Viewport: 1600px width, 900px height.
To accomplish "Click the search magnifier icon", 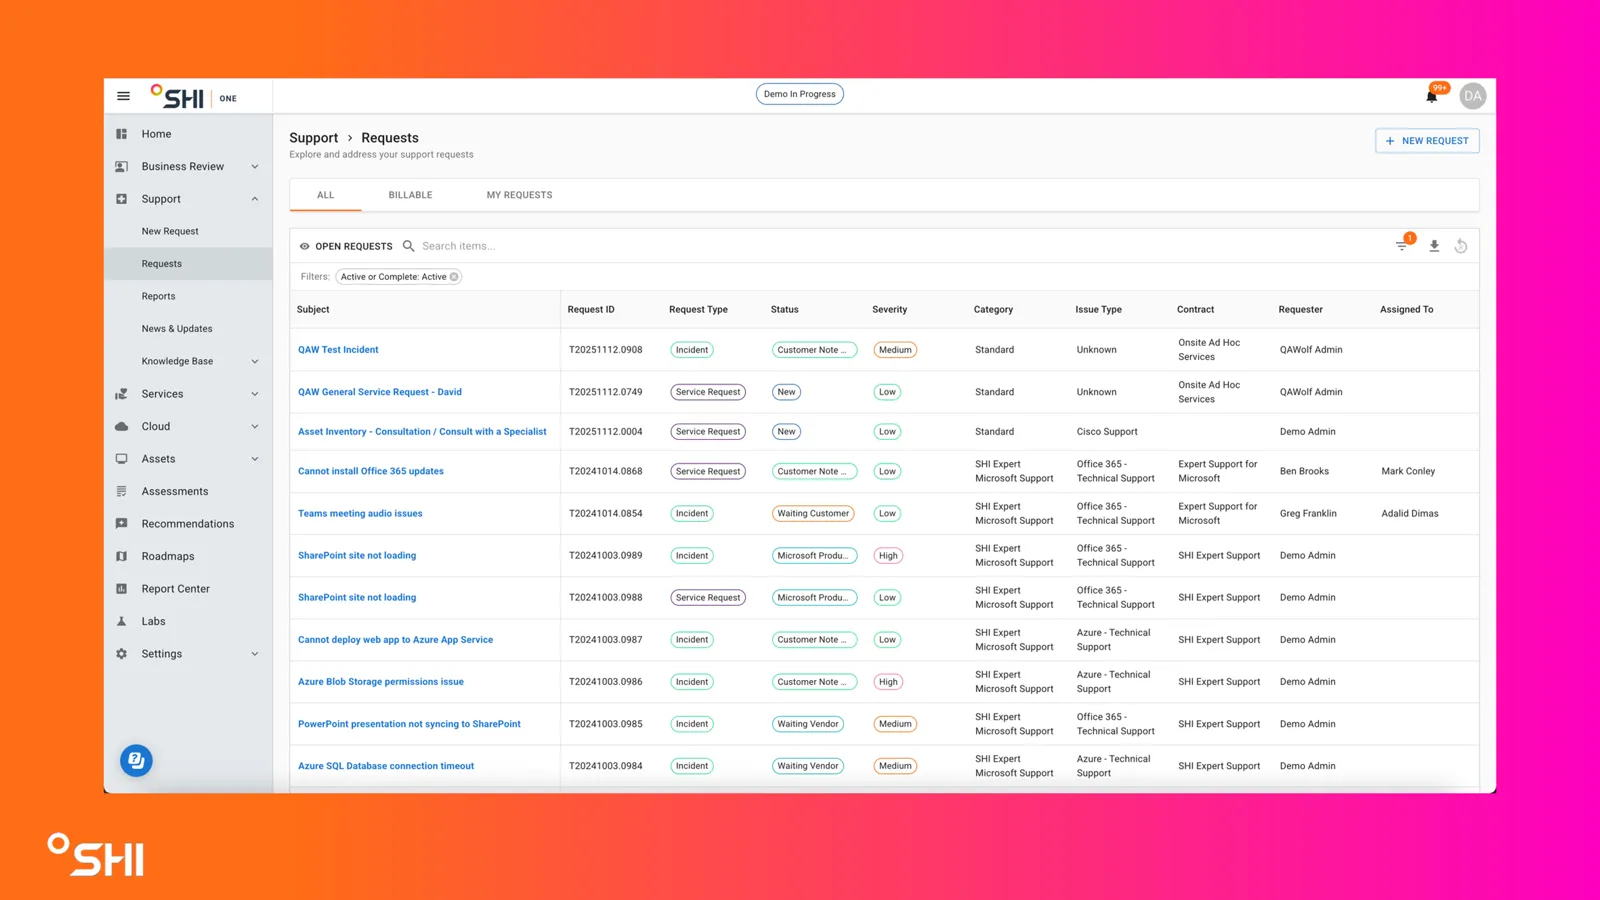I will coord(408,246).
